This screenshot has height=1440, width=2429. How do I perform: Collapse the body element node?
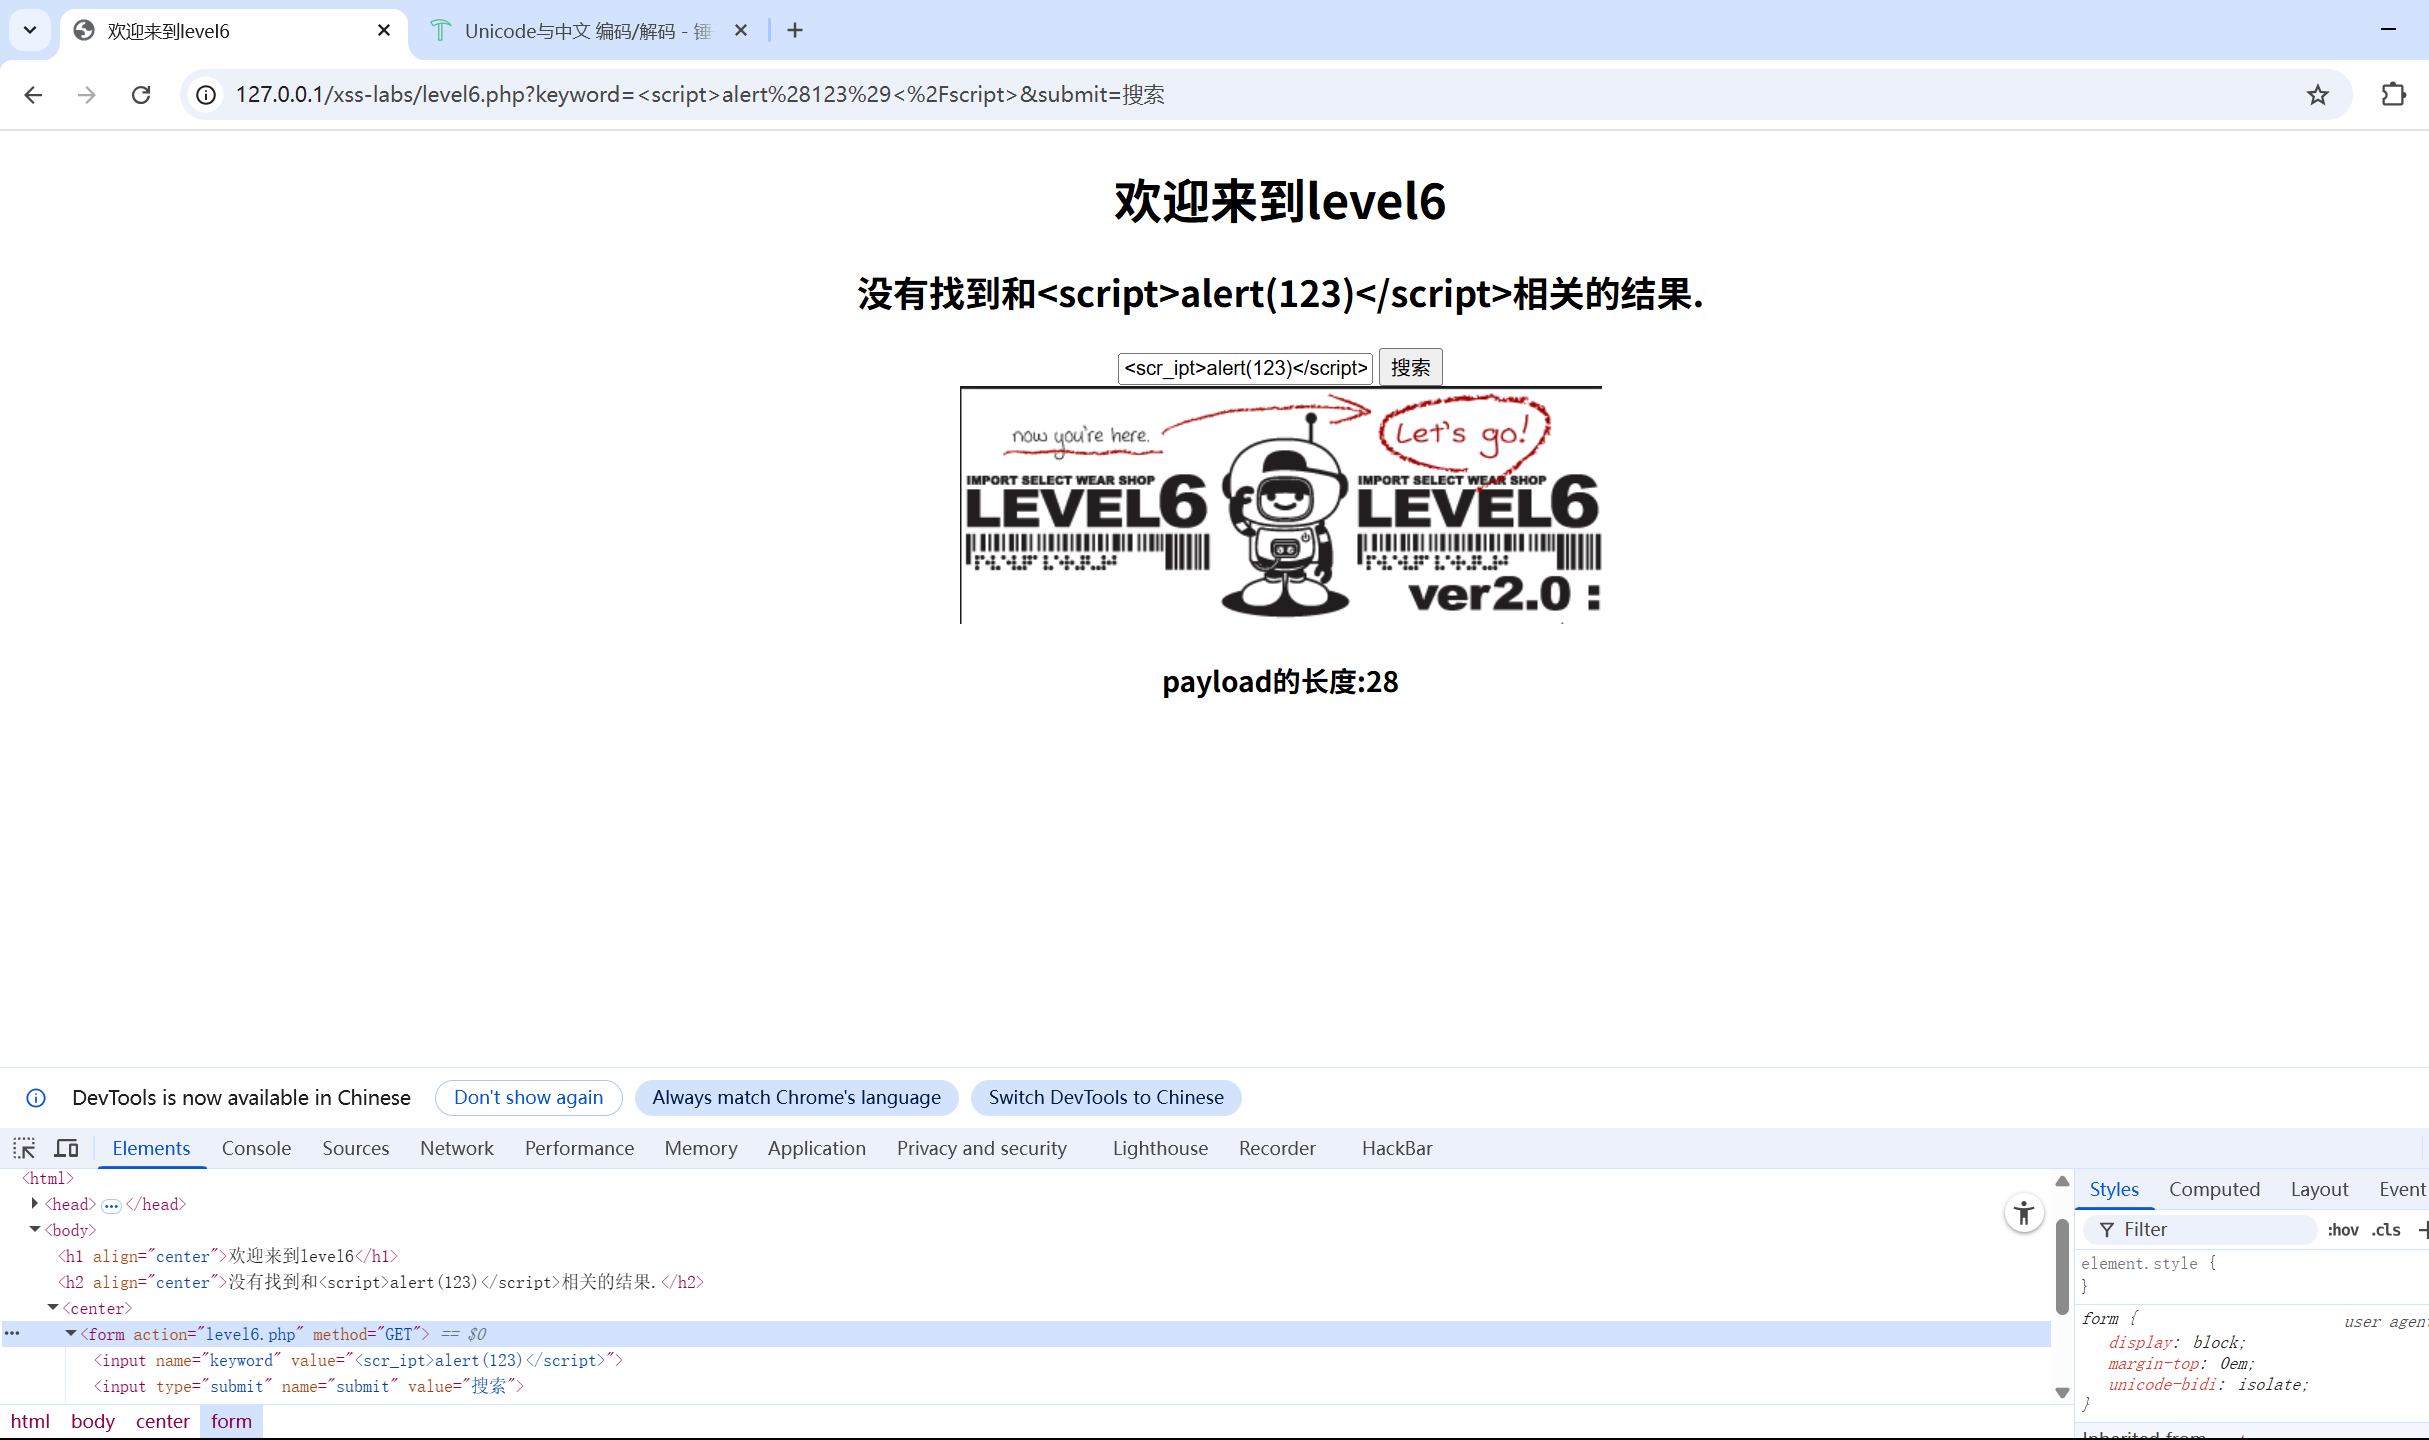click(x=35, y=1229)
